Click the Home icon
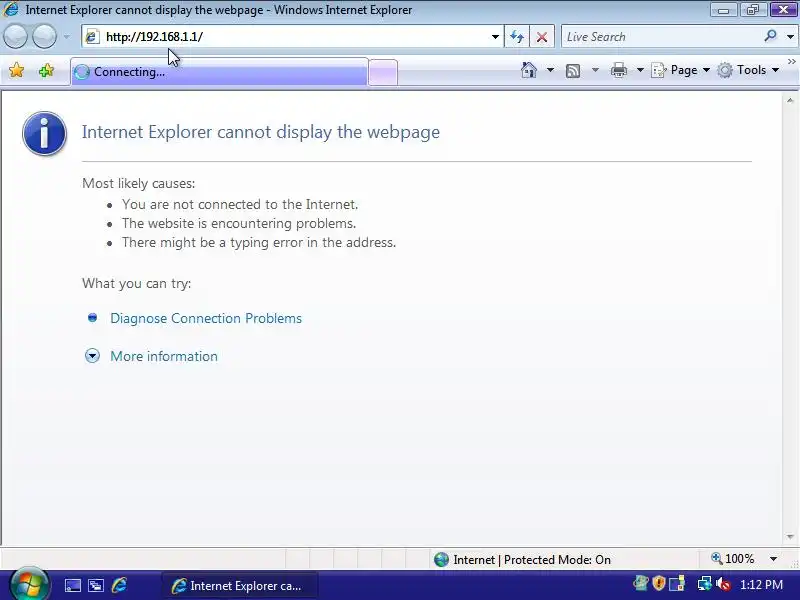Viewport: 800px width, 600px height. pos(529,70)
